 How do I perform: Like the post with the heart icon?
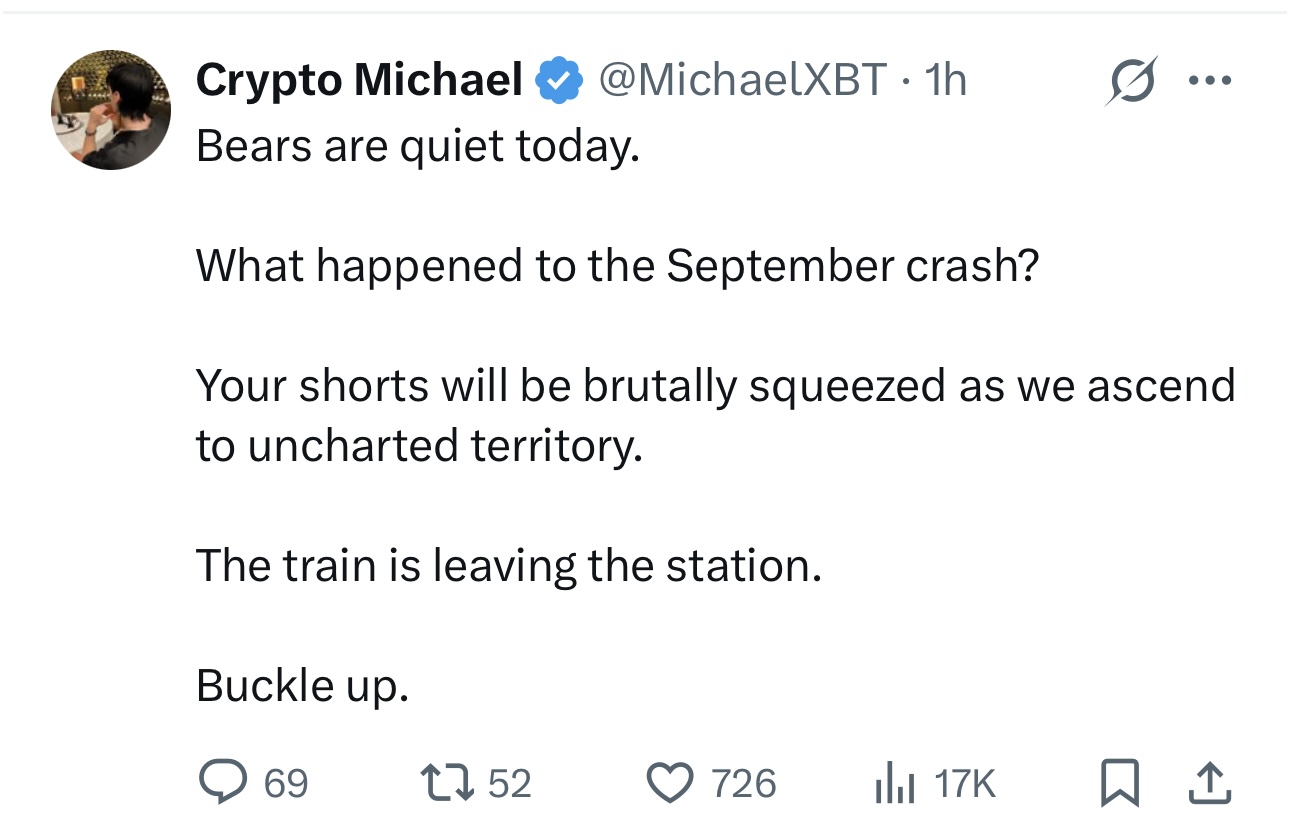[x=672, y=783]
